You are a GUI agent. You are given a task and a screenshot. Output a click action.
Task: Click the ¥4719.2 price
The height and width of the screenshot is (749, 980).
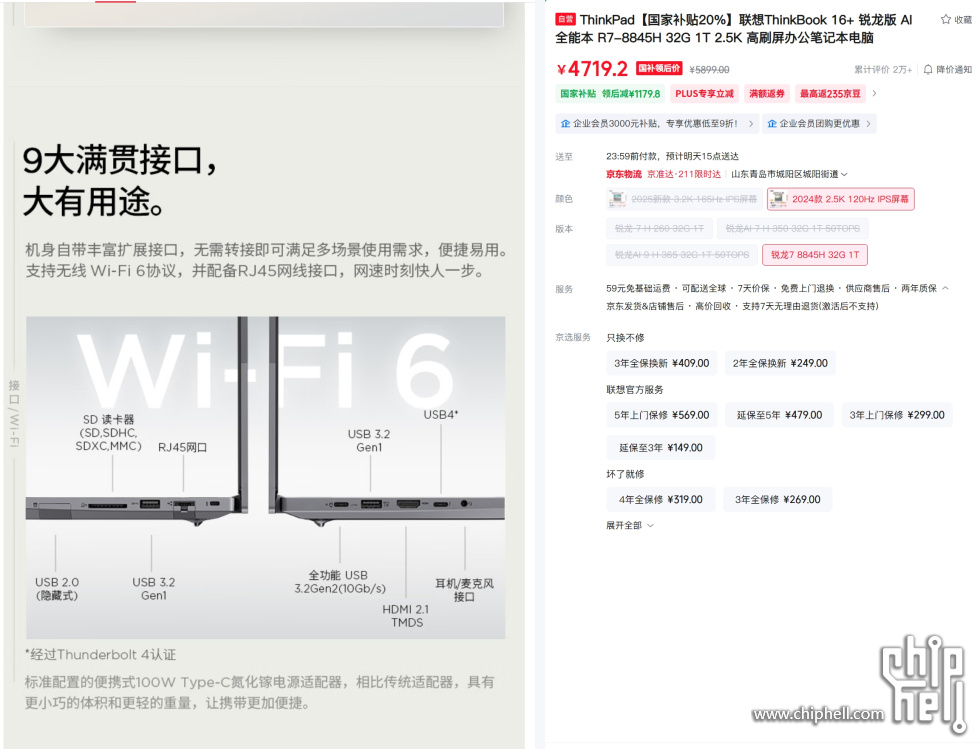click(592, 69)
